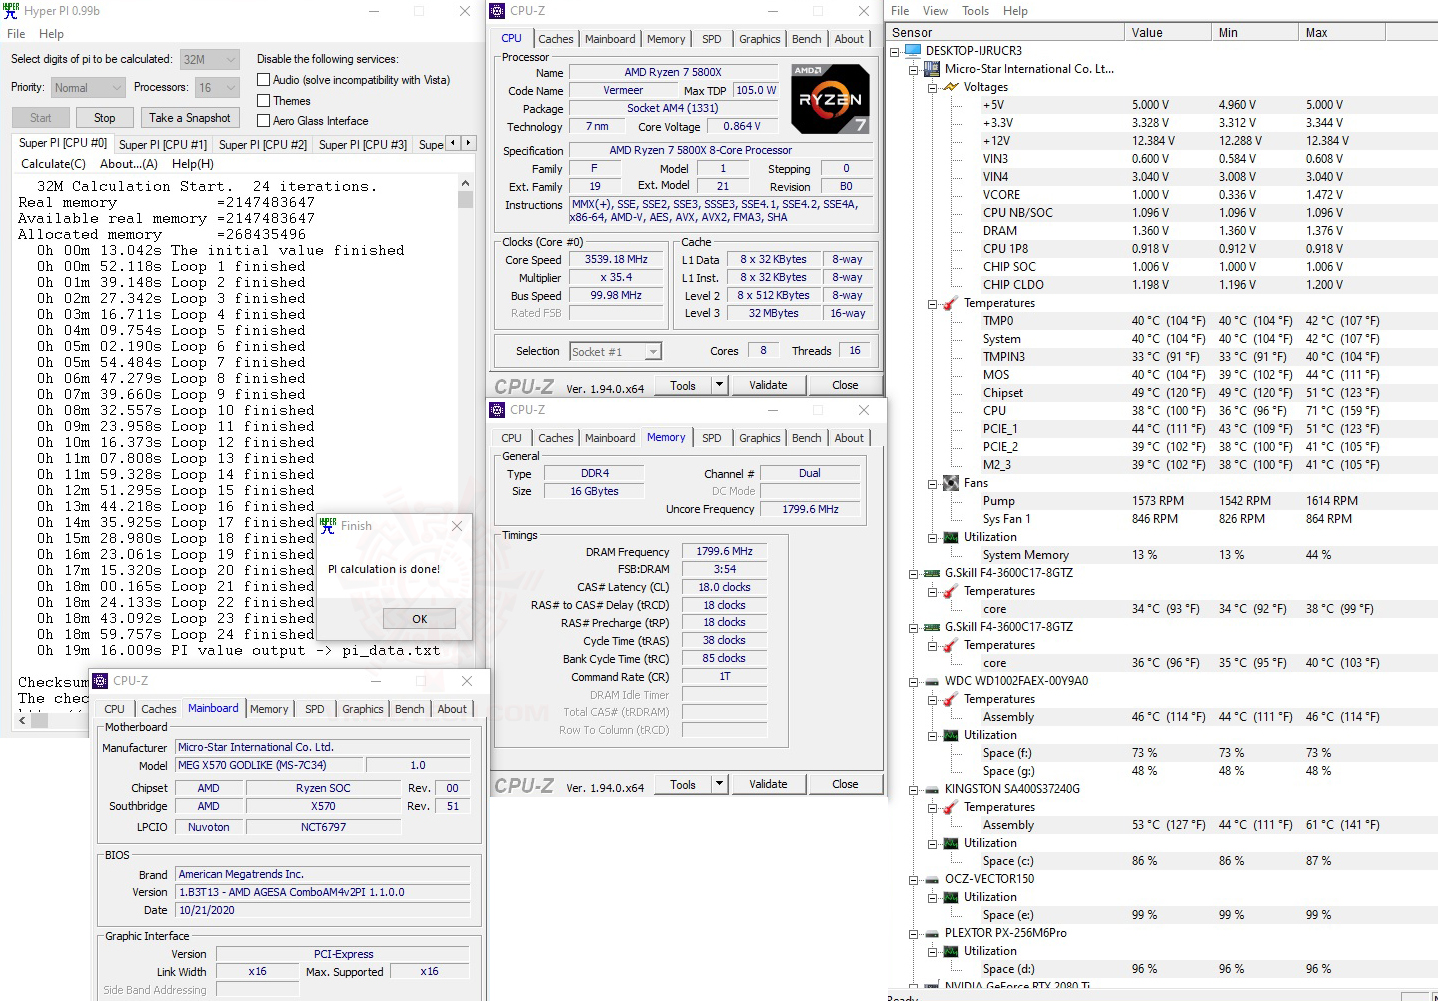This screenshot has width=1438, height=1001.
Task: Open the Tools menu in HWMonitor
Action: (976, 11)
